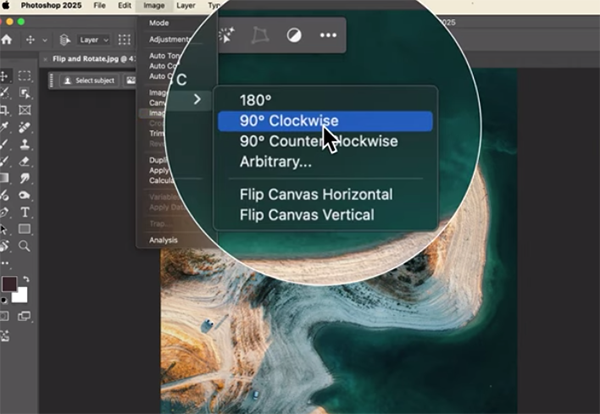Select the Spot Healing bandage tool
Image resolution: width=600 pixels, height=414 pixels.
coord(24,127)
